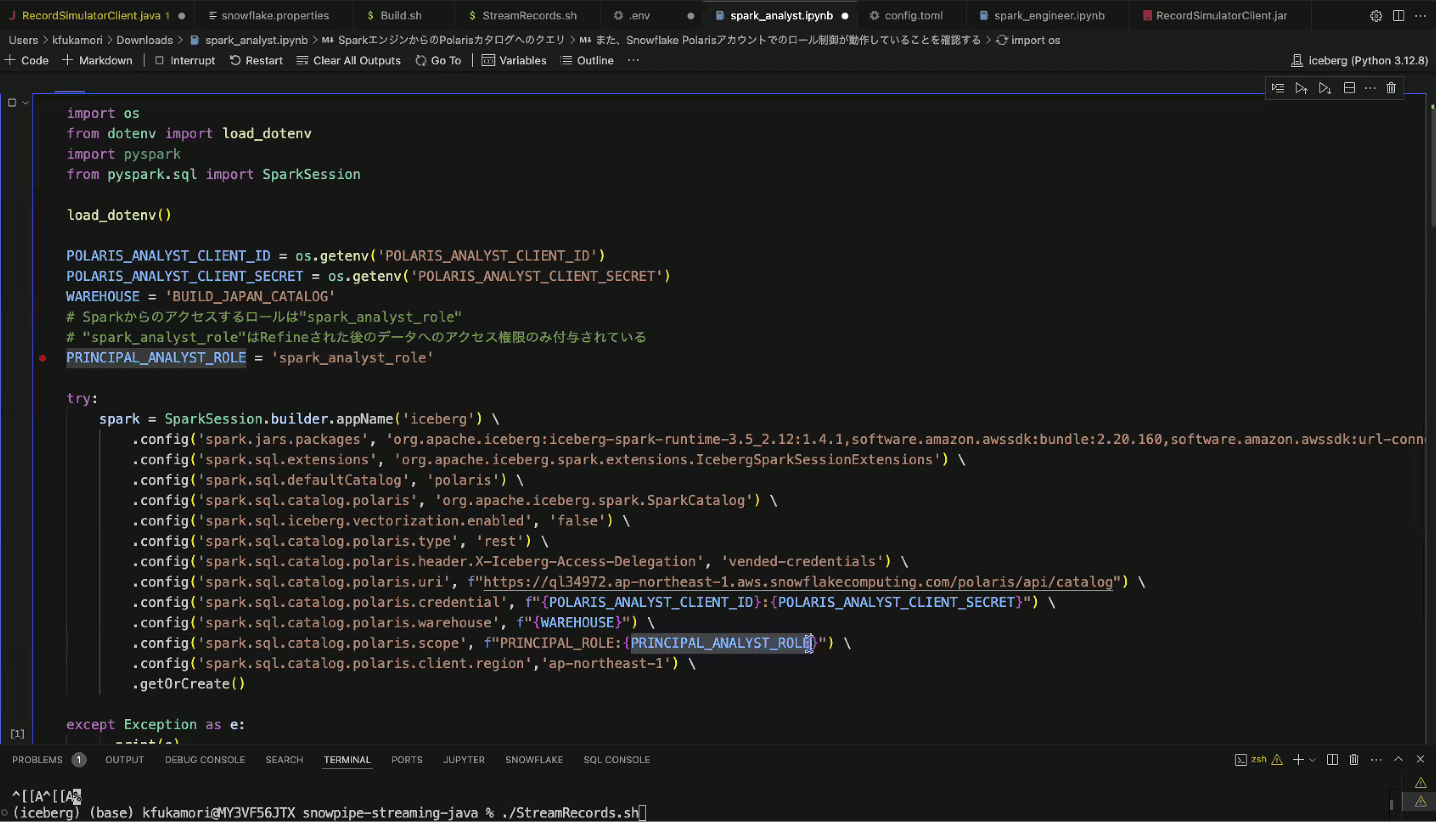Open the PORTS panel tab
Screen dimensions: 1436x822
[x=407, y=760]
